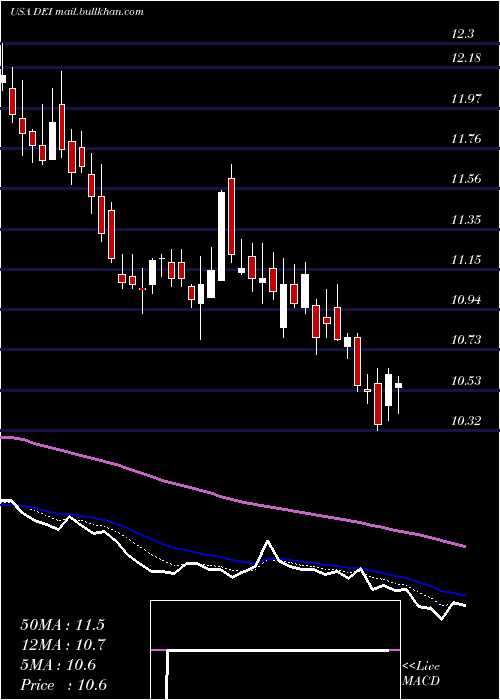
Task: Click the 12.18 price level label
Action: pos(466,58)
